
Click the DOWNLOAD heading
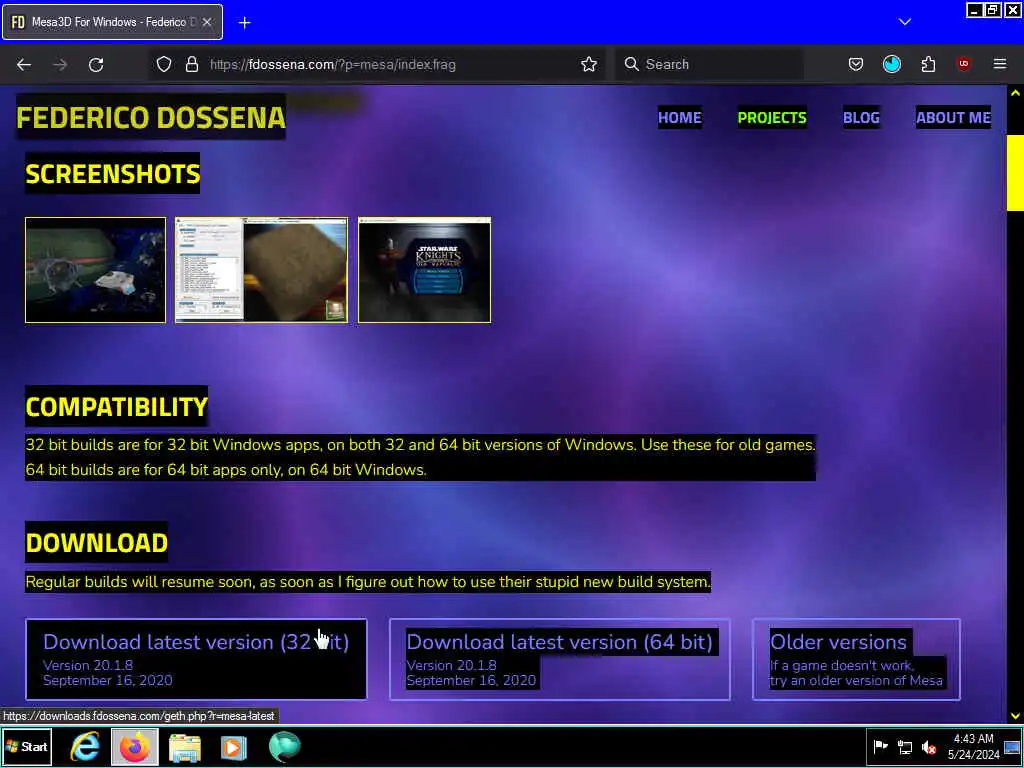click(97, 543)
